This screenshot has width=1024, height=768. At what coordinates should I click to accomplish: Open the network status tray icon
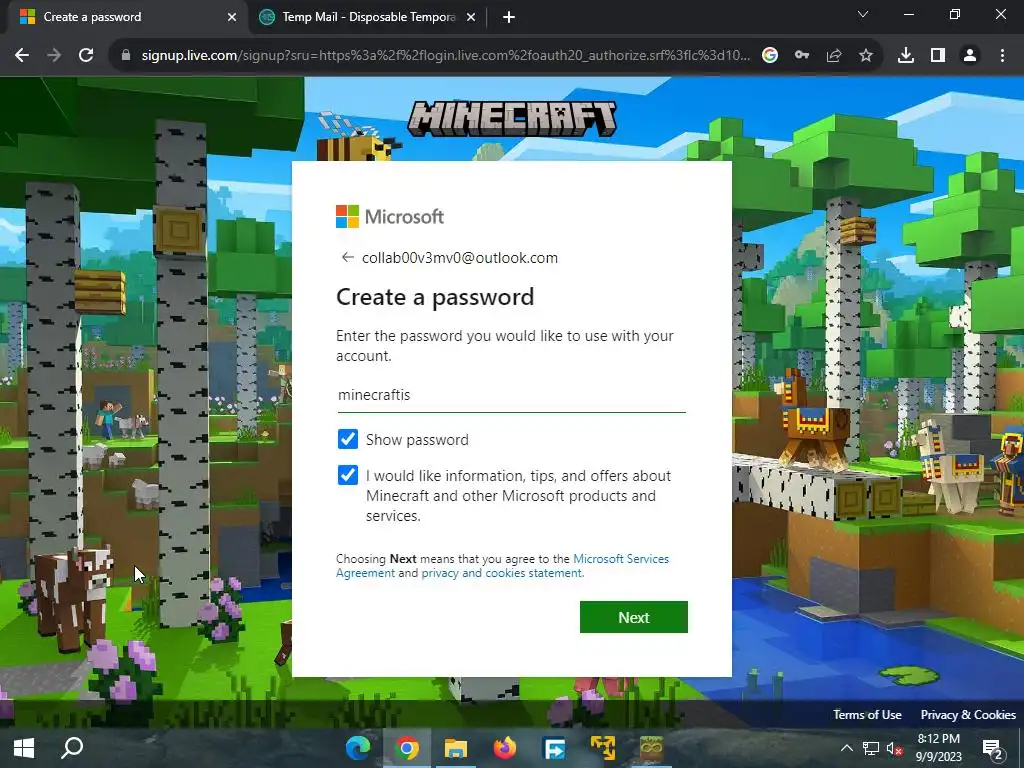coord(871,748)
